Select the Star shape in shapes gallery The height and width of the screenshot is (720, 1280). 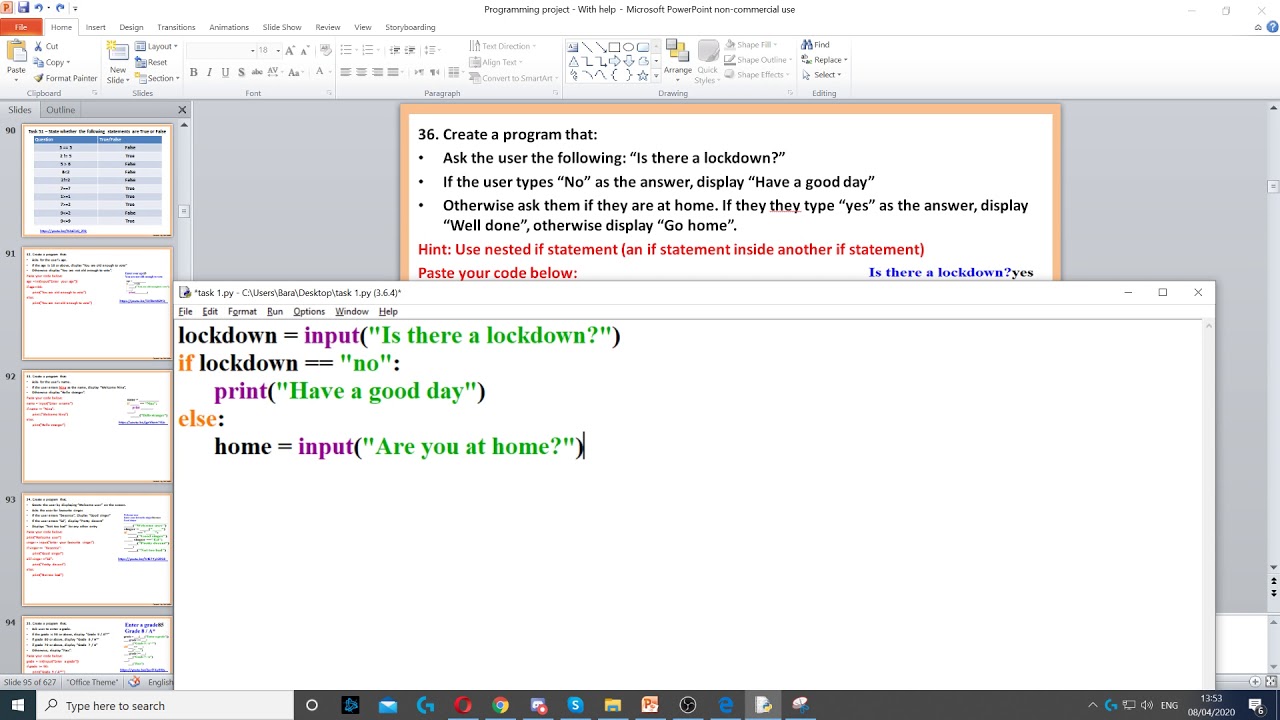point(642,75)
